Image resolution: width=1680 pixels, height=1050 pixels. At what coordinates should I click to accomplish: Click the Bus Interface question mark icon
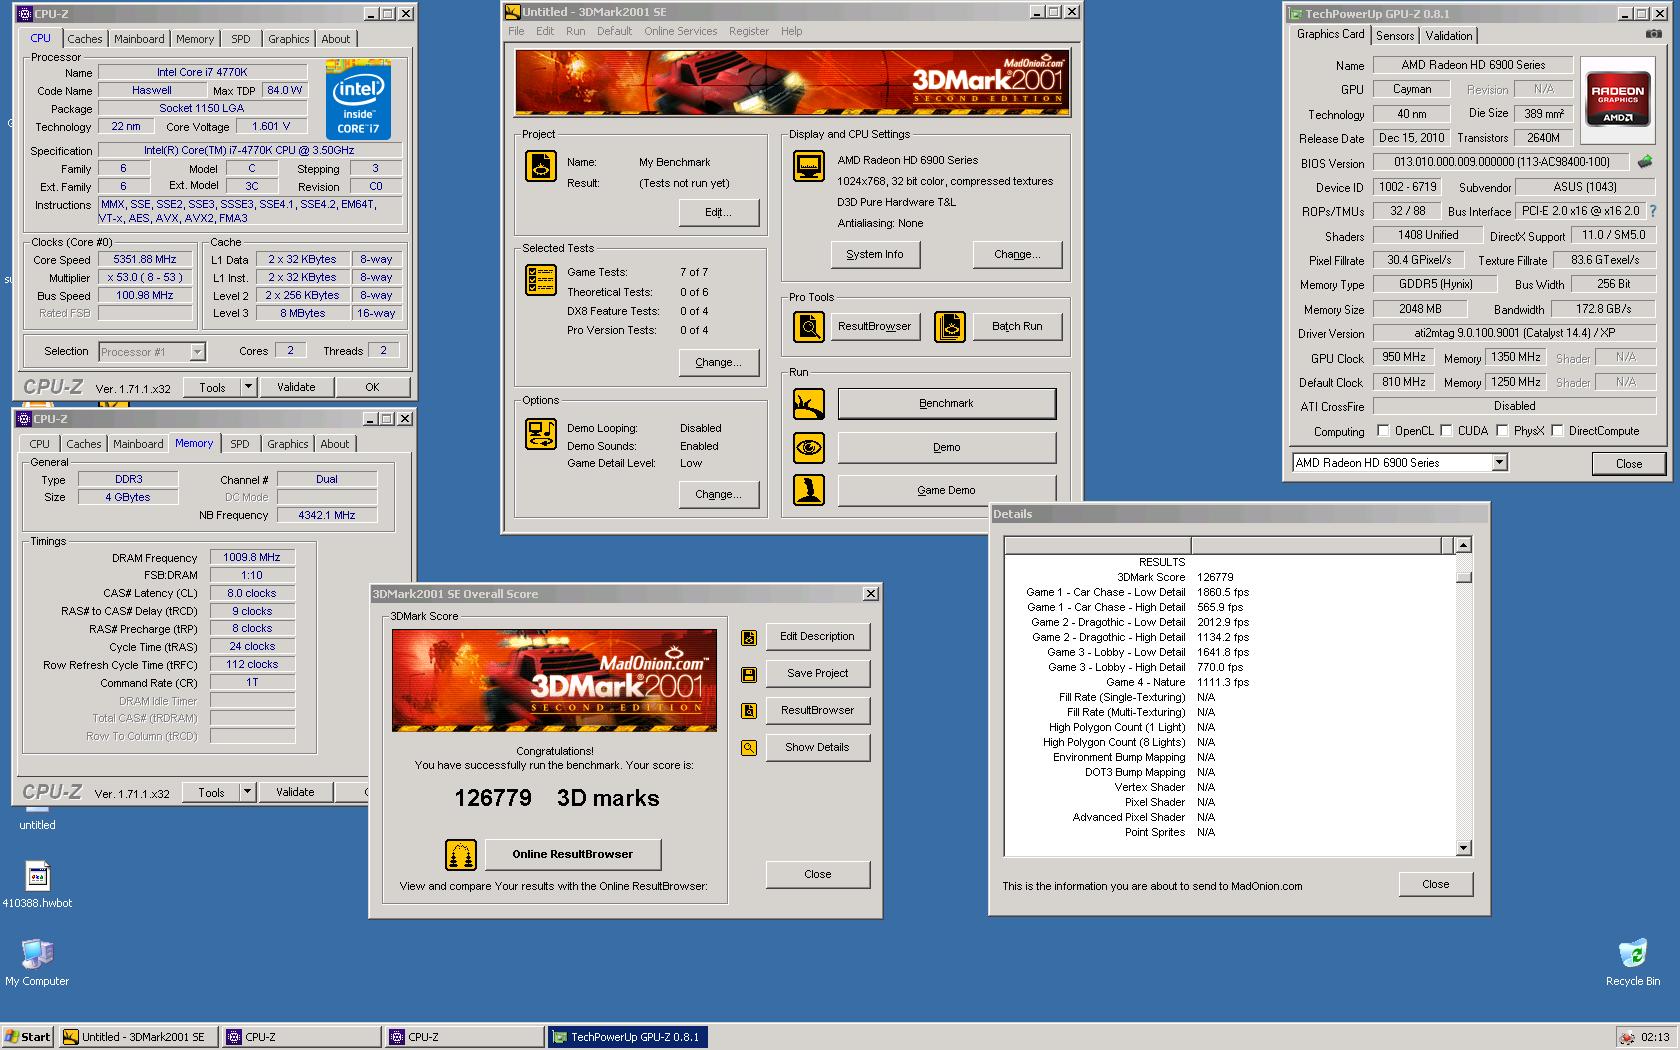coord(1653,211)
